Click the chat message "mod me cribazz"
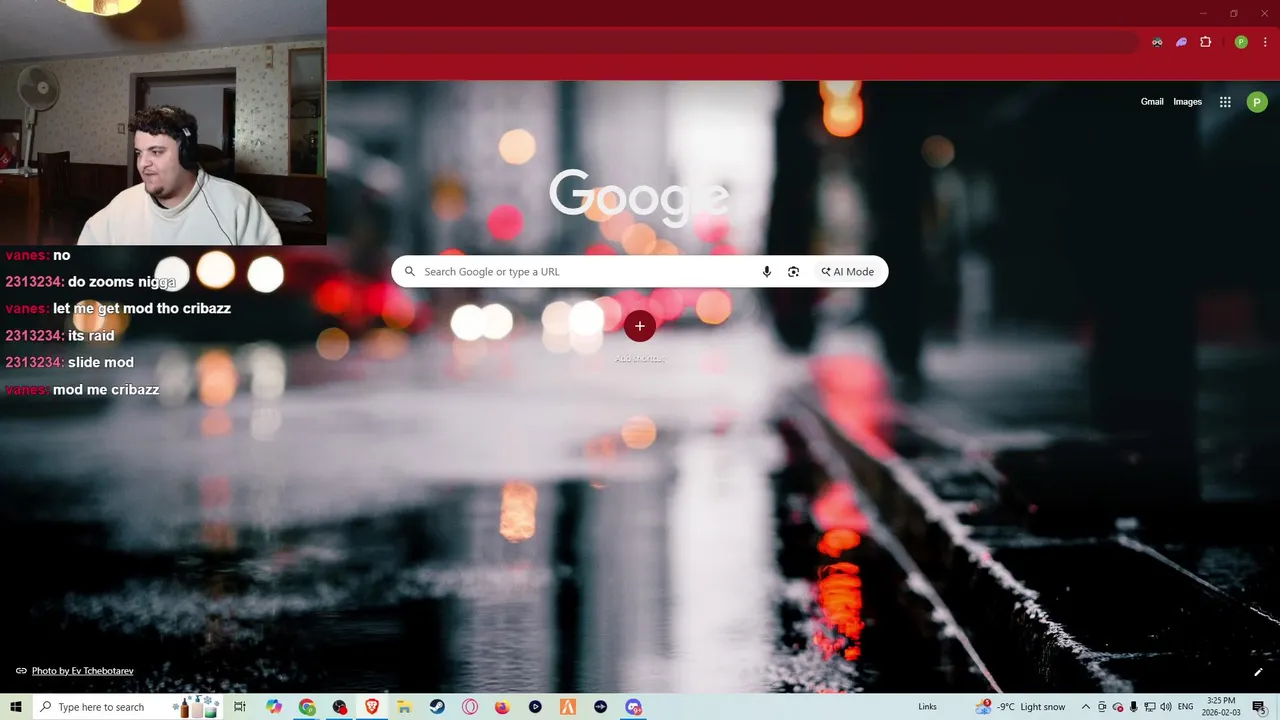The image size is (1280, 720). pyautogui.click(x=106, y=389)
